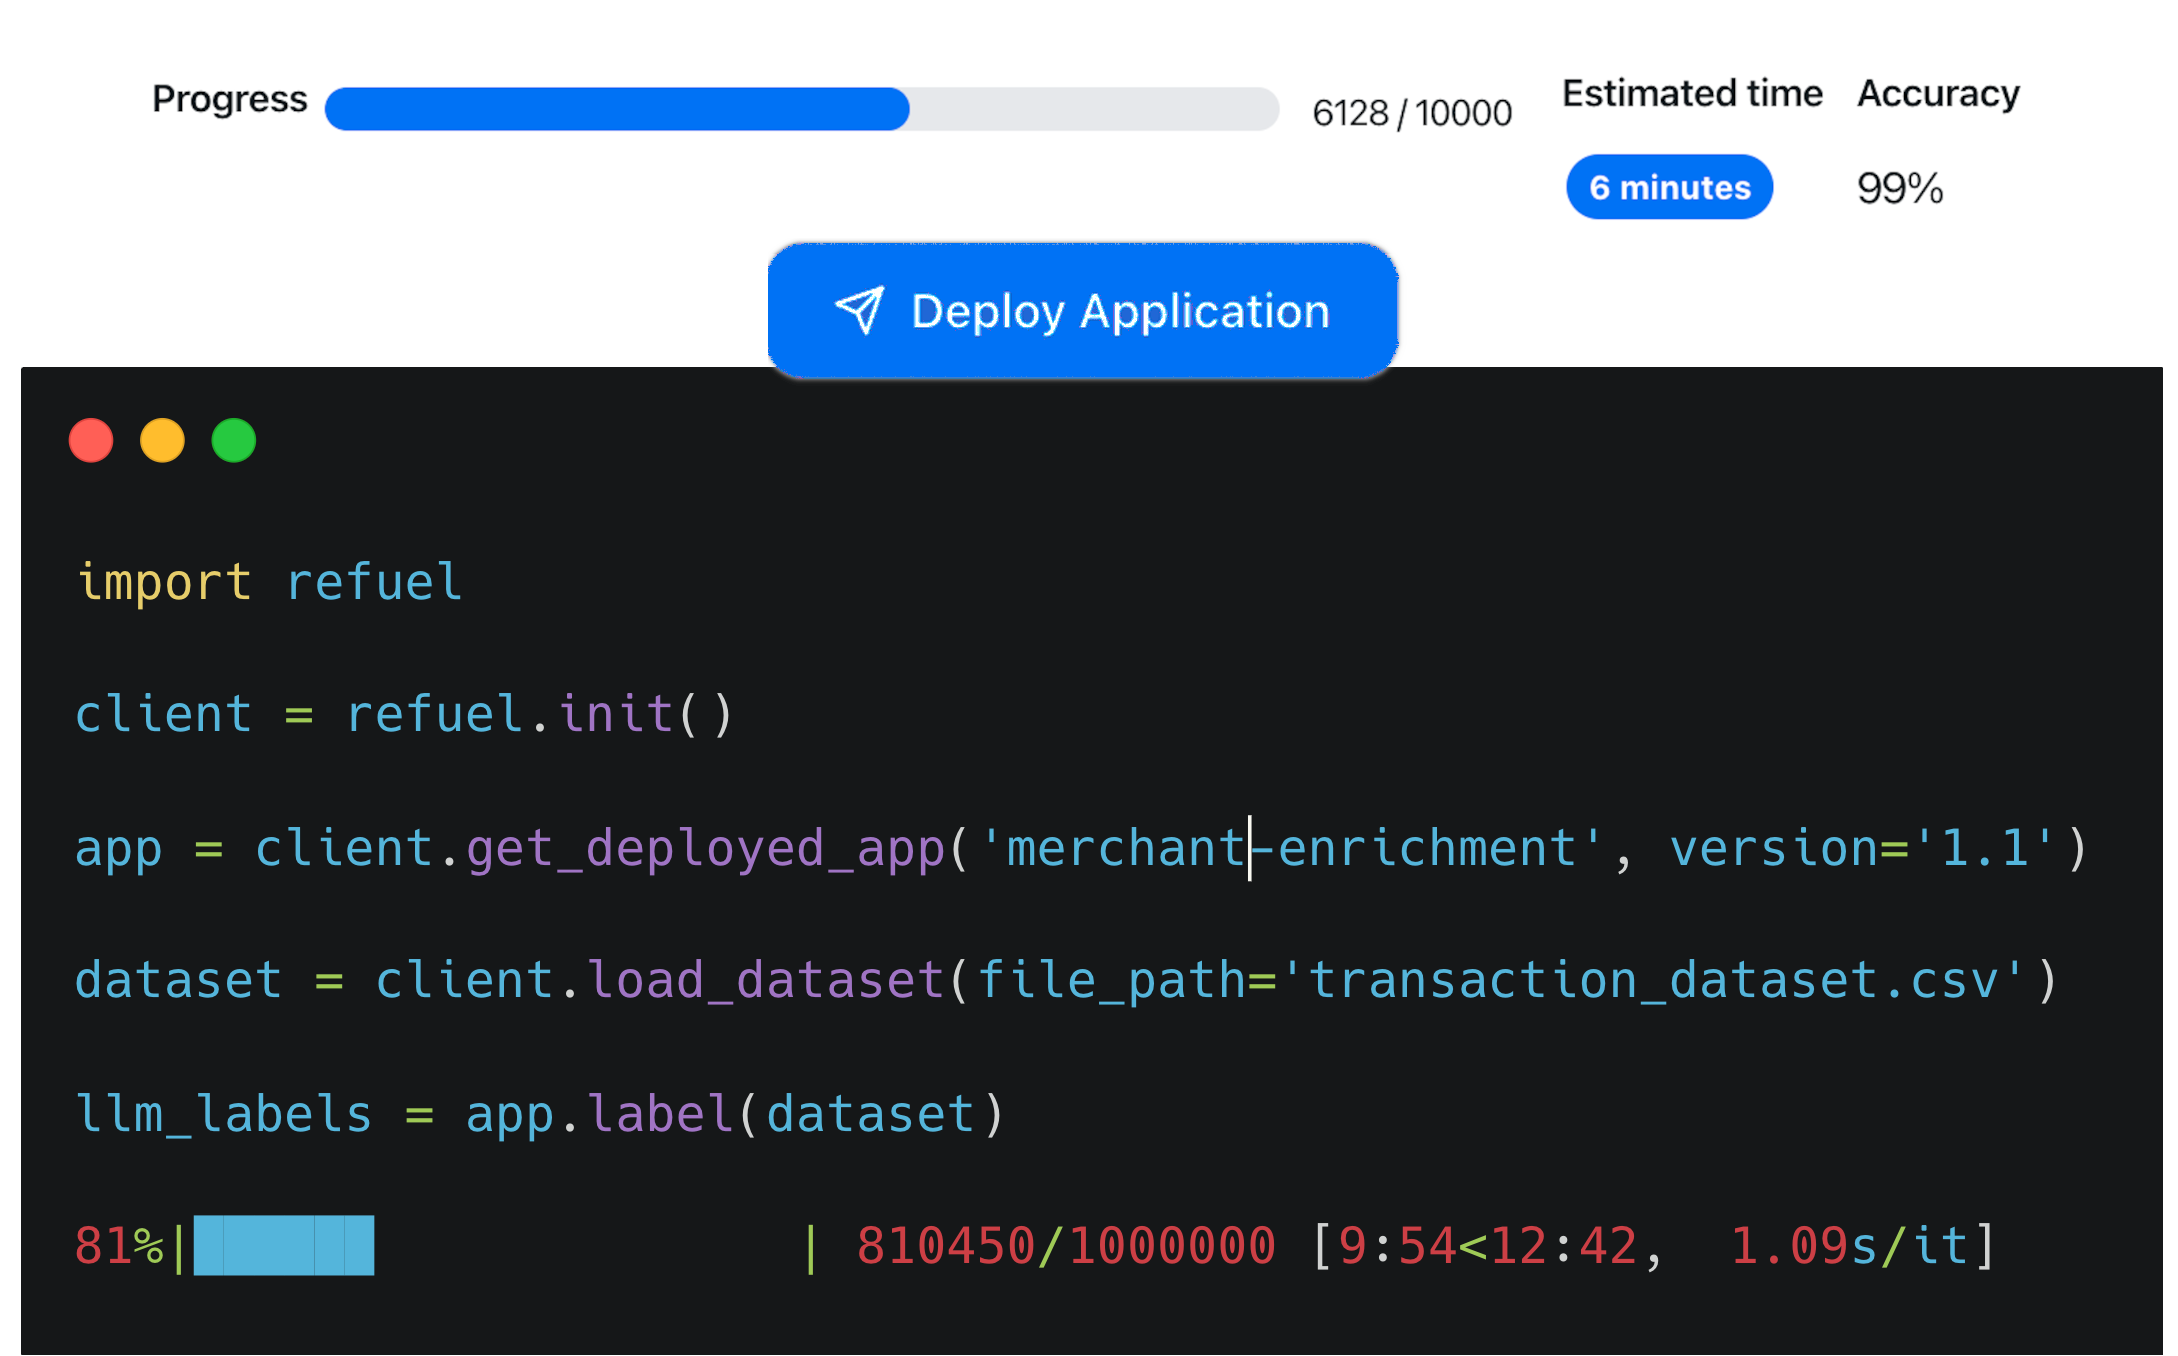Viewport: 2178px width, 1356px height.
Task: Click the 99% accuracy value
Action: [1899, 188]
